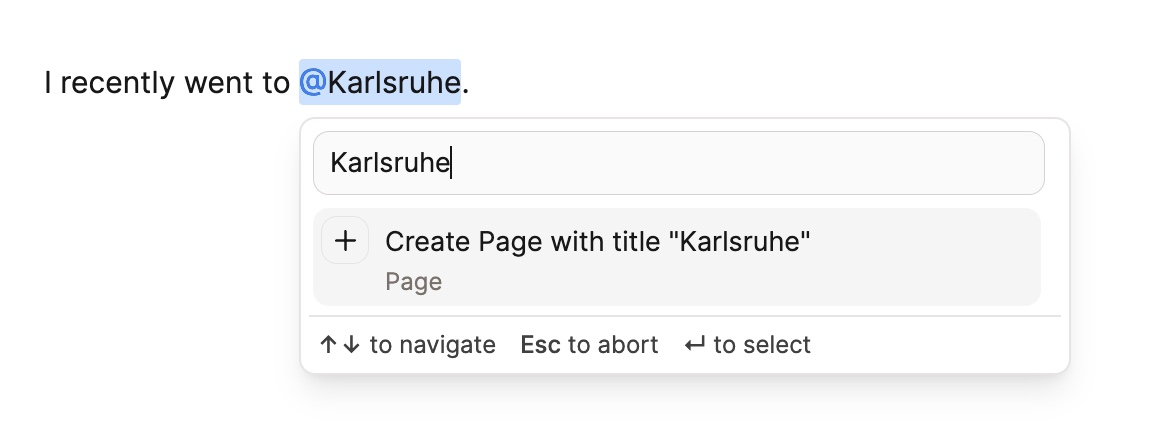This screenshot has width=1150, height=440.
Task: Click the word "recently" in the sentence
Action: 118,84
